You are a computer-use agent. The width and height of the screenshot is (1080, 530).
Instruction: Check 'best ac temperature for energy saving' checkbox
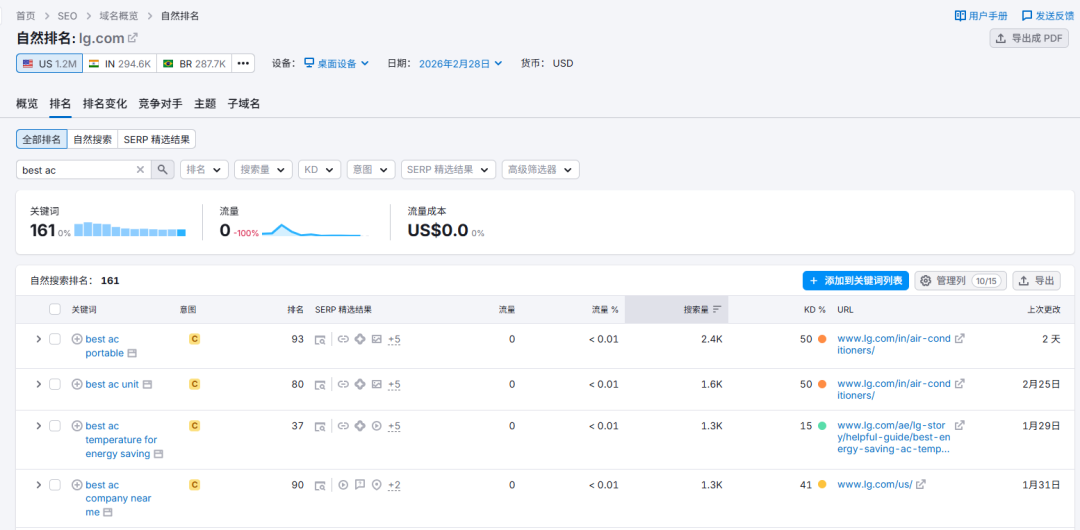(x=55, y=426)
